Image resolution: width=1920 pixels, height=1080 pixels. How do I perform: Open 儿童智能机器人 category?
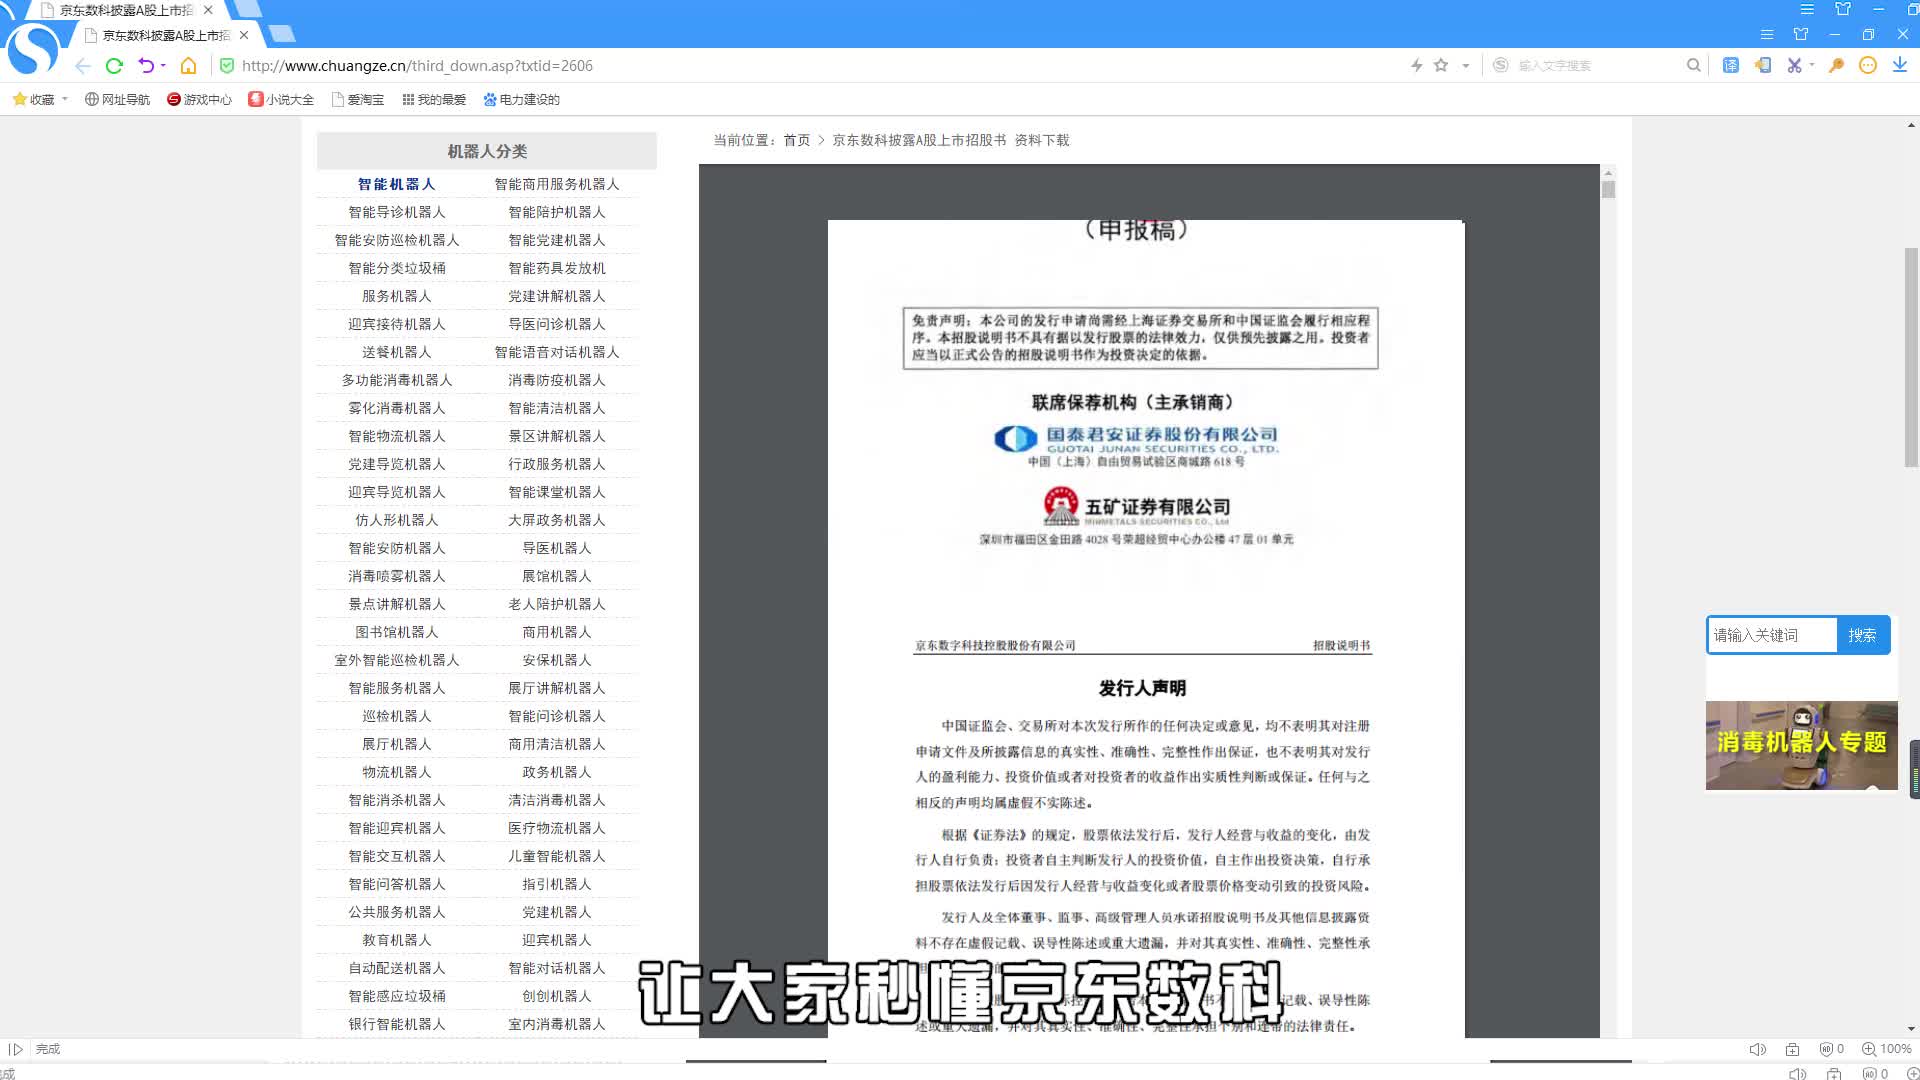[557, 856]
